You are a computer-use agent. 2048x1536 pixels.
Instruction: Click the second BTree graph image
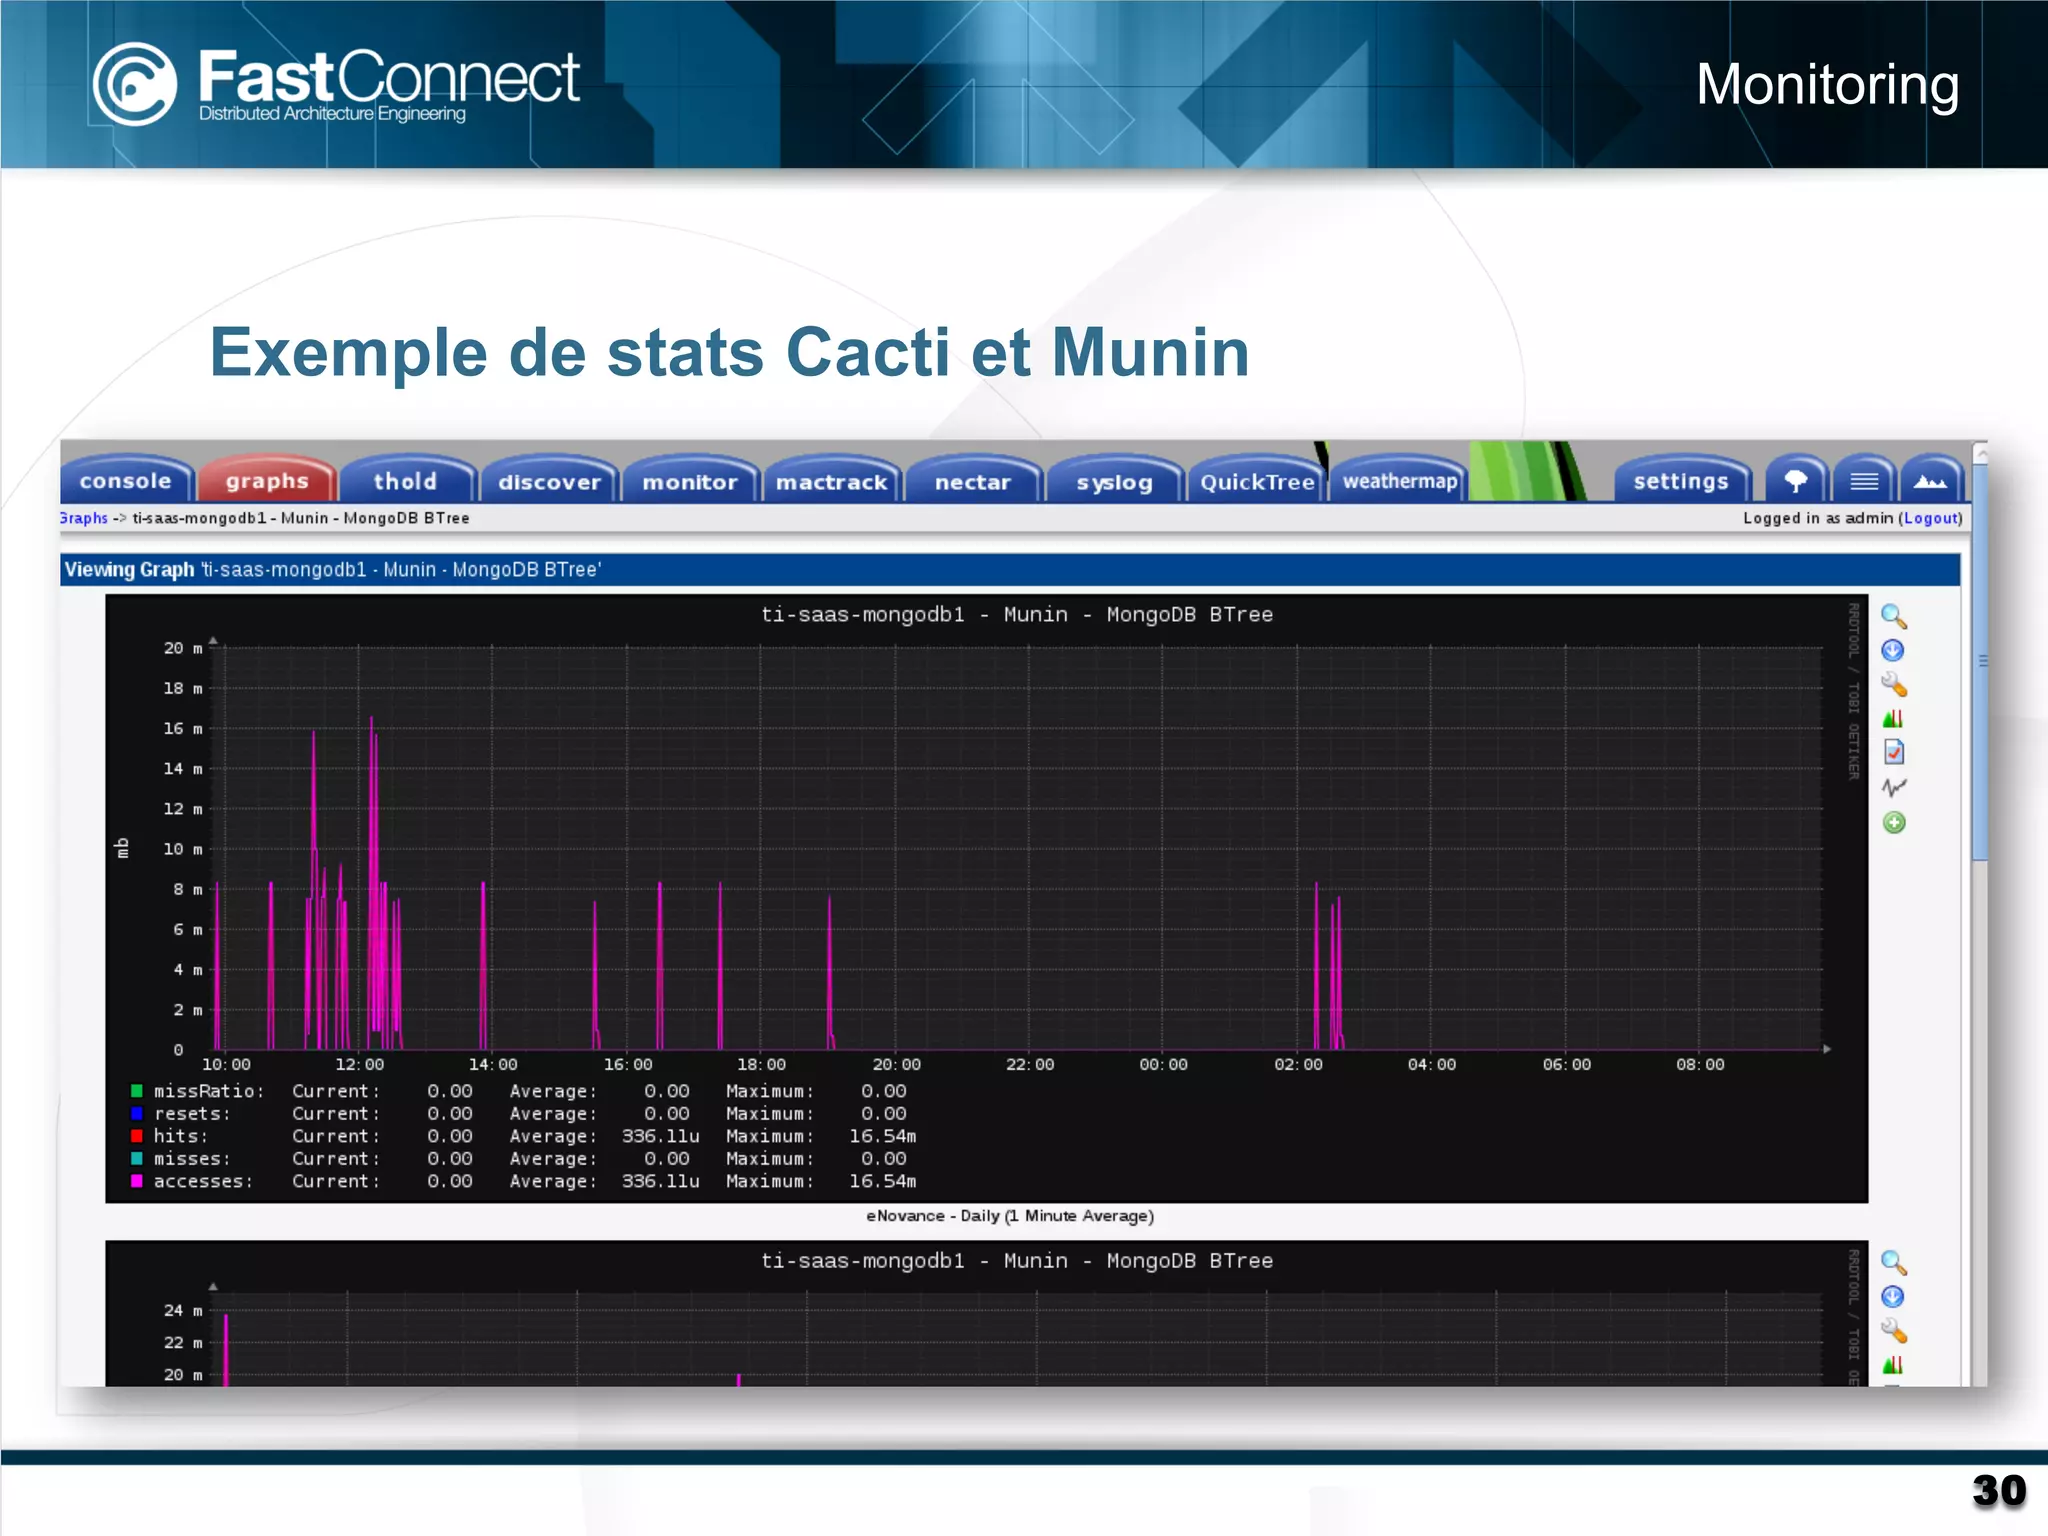pyautogui.click(x=987, y=1313)
